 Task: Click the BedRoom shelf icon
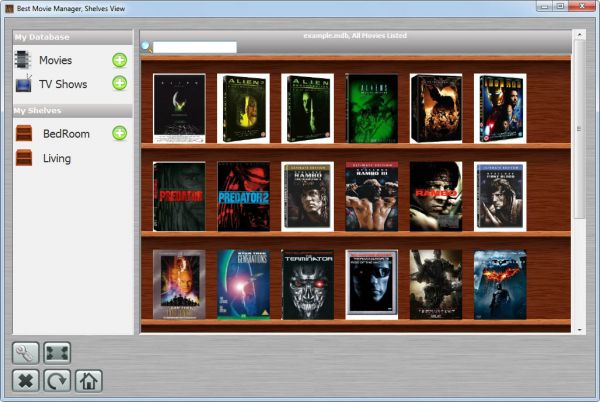click(x=24, y=133)
